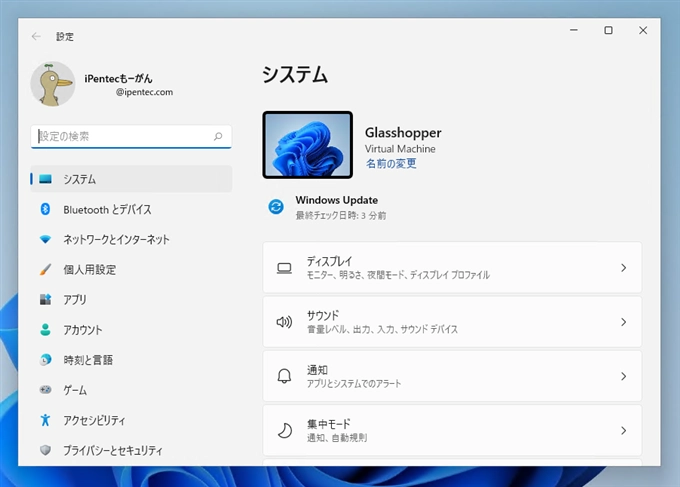Viewport: 680px width, 487px height.
Task: Open プライバシーとセキュリティ section
Action: pos(131,450)
